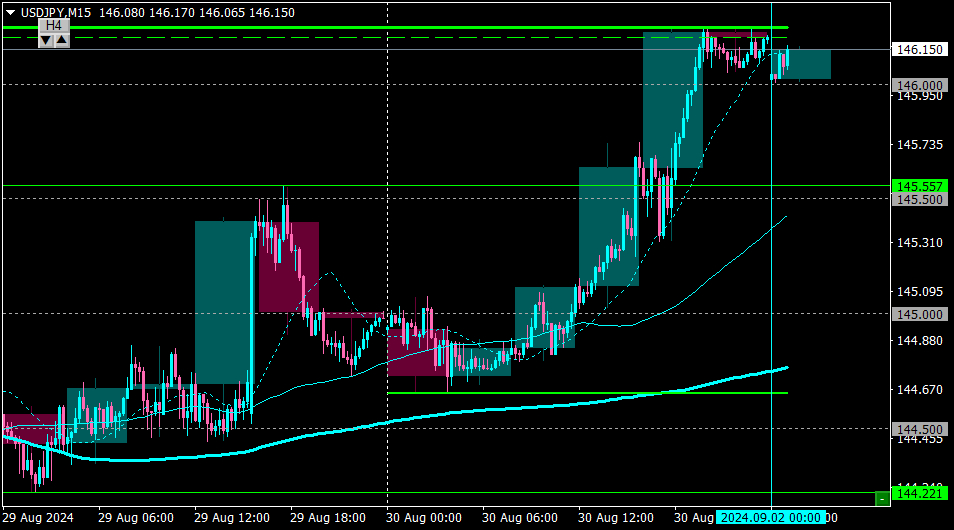Click the down arrow under H4

(46, 41)
